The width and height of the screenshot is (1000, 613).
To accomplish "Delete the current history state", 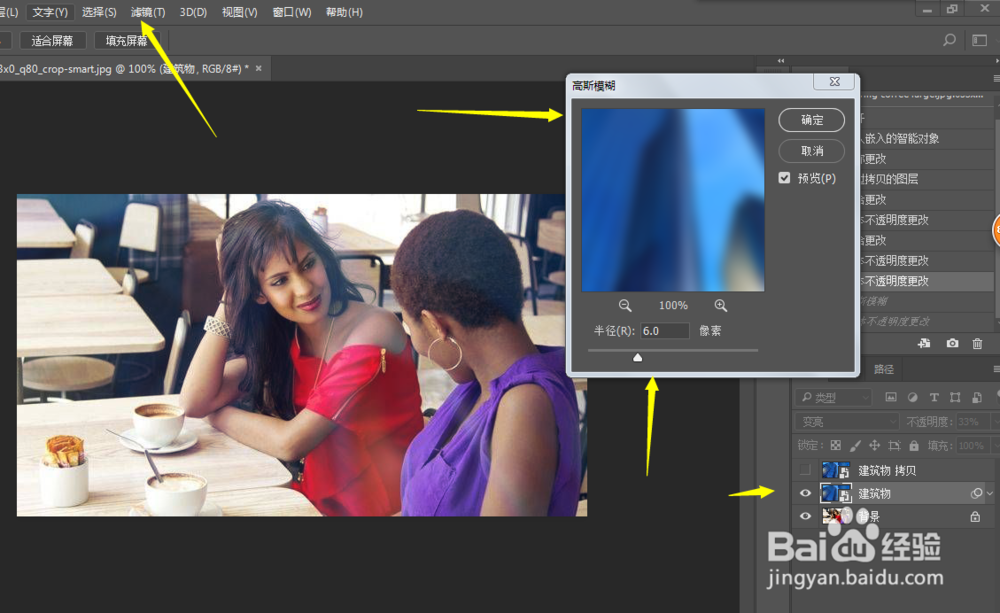I will [977, 343].
